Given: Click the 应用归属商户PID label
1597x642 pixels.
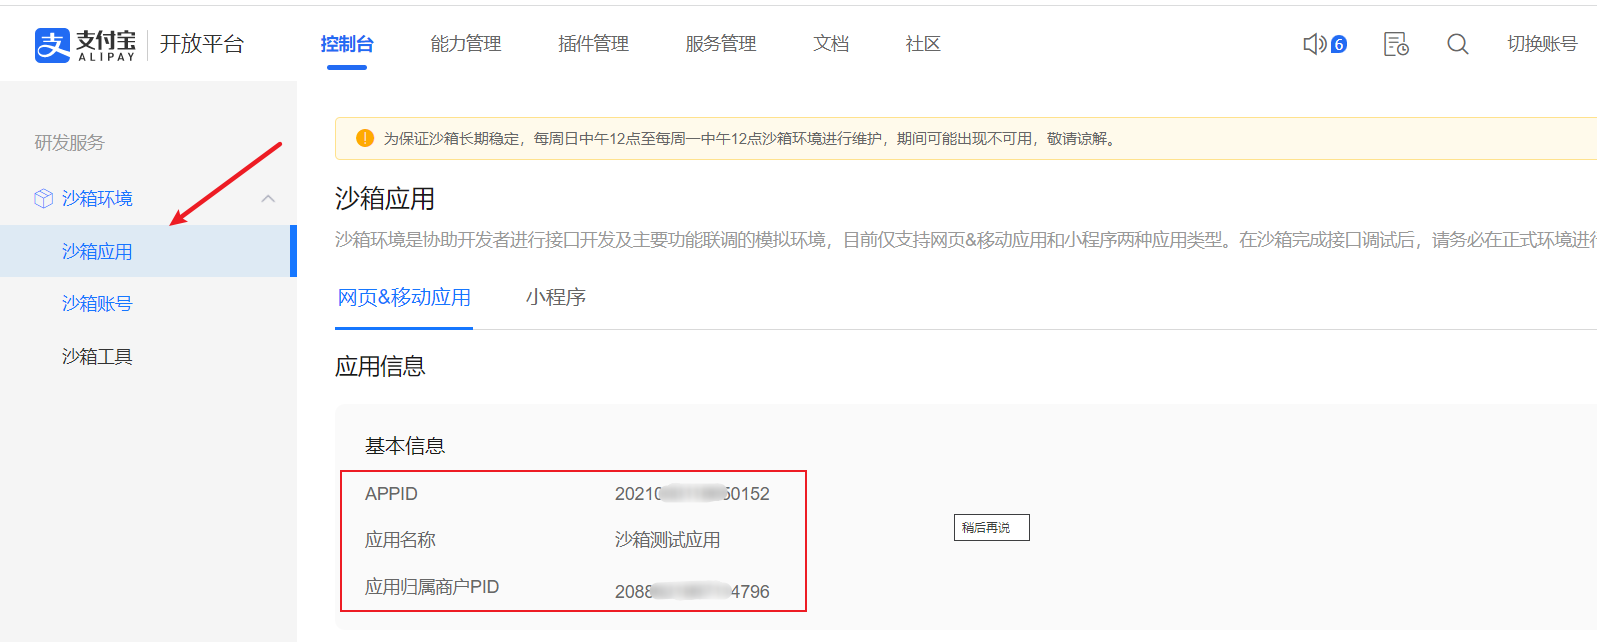Looking at the screenshot, I should point(432,587).
